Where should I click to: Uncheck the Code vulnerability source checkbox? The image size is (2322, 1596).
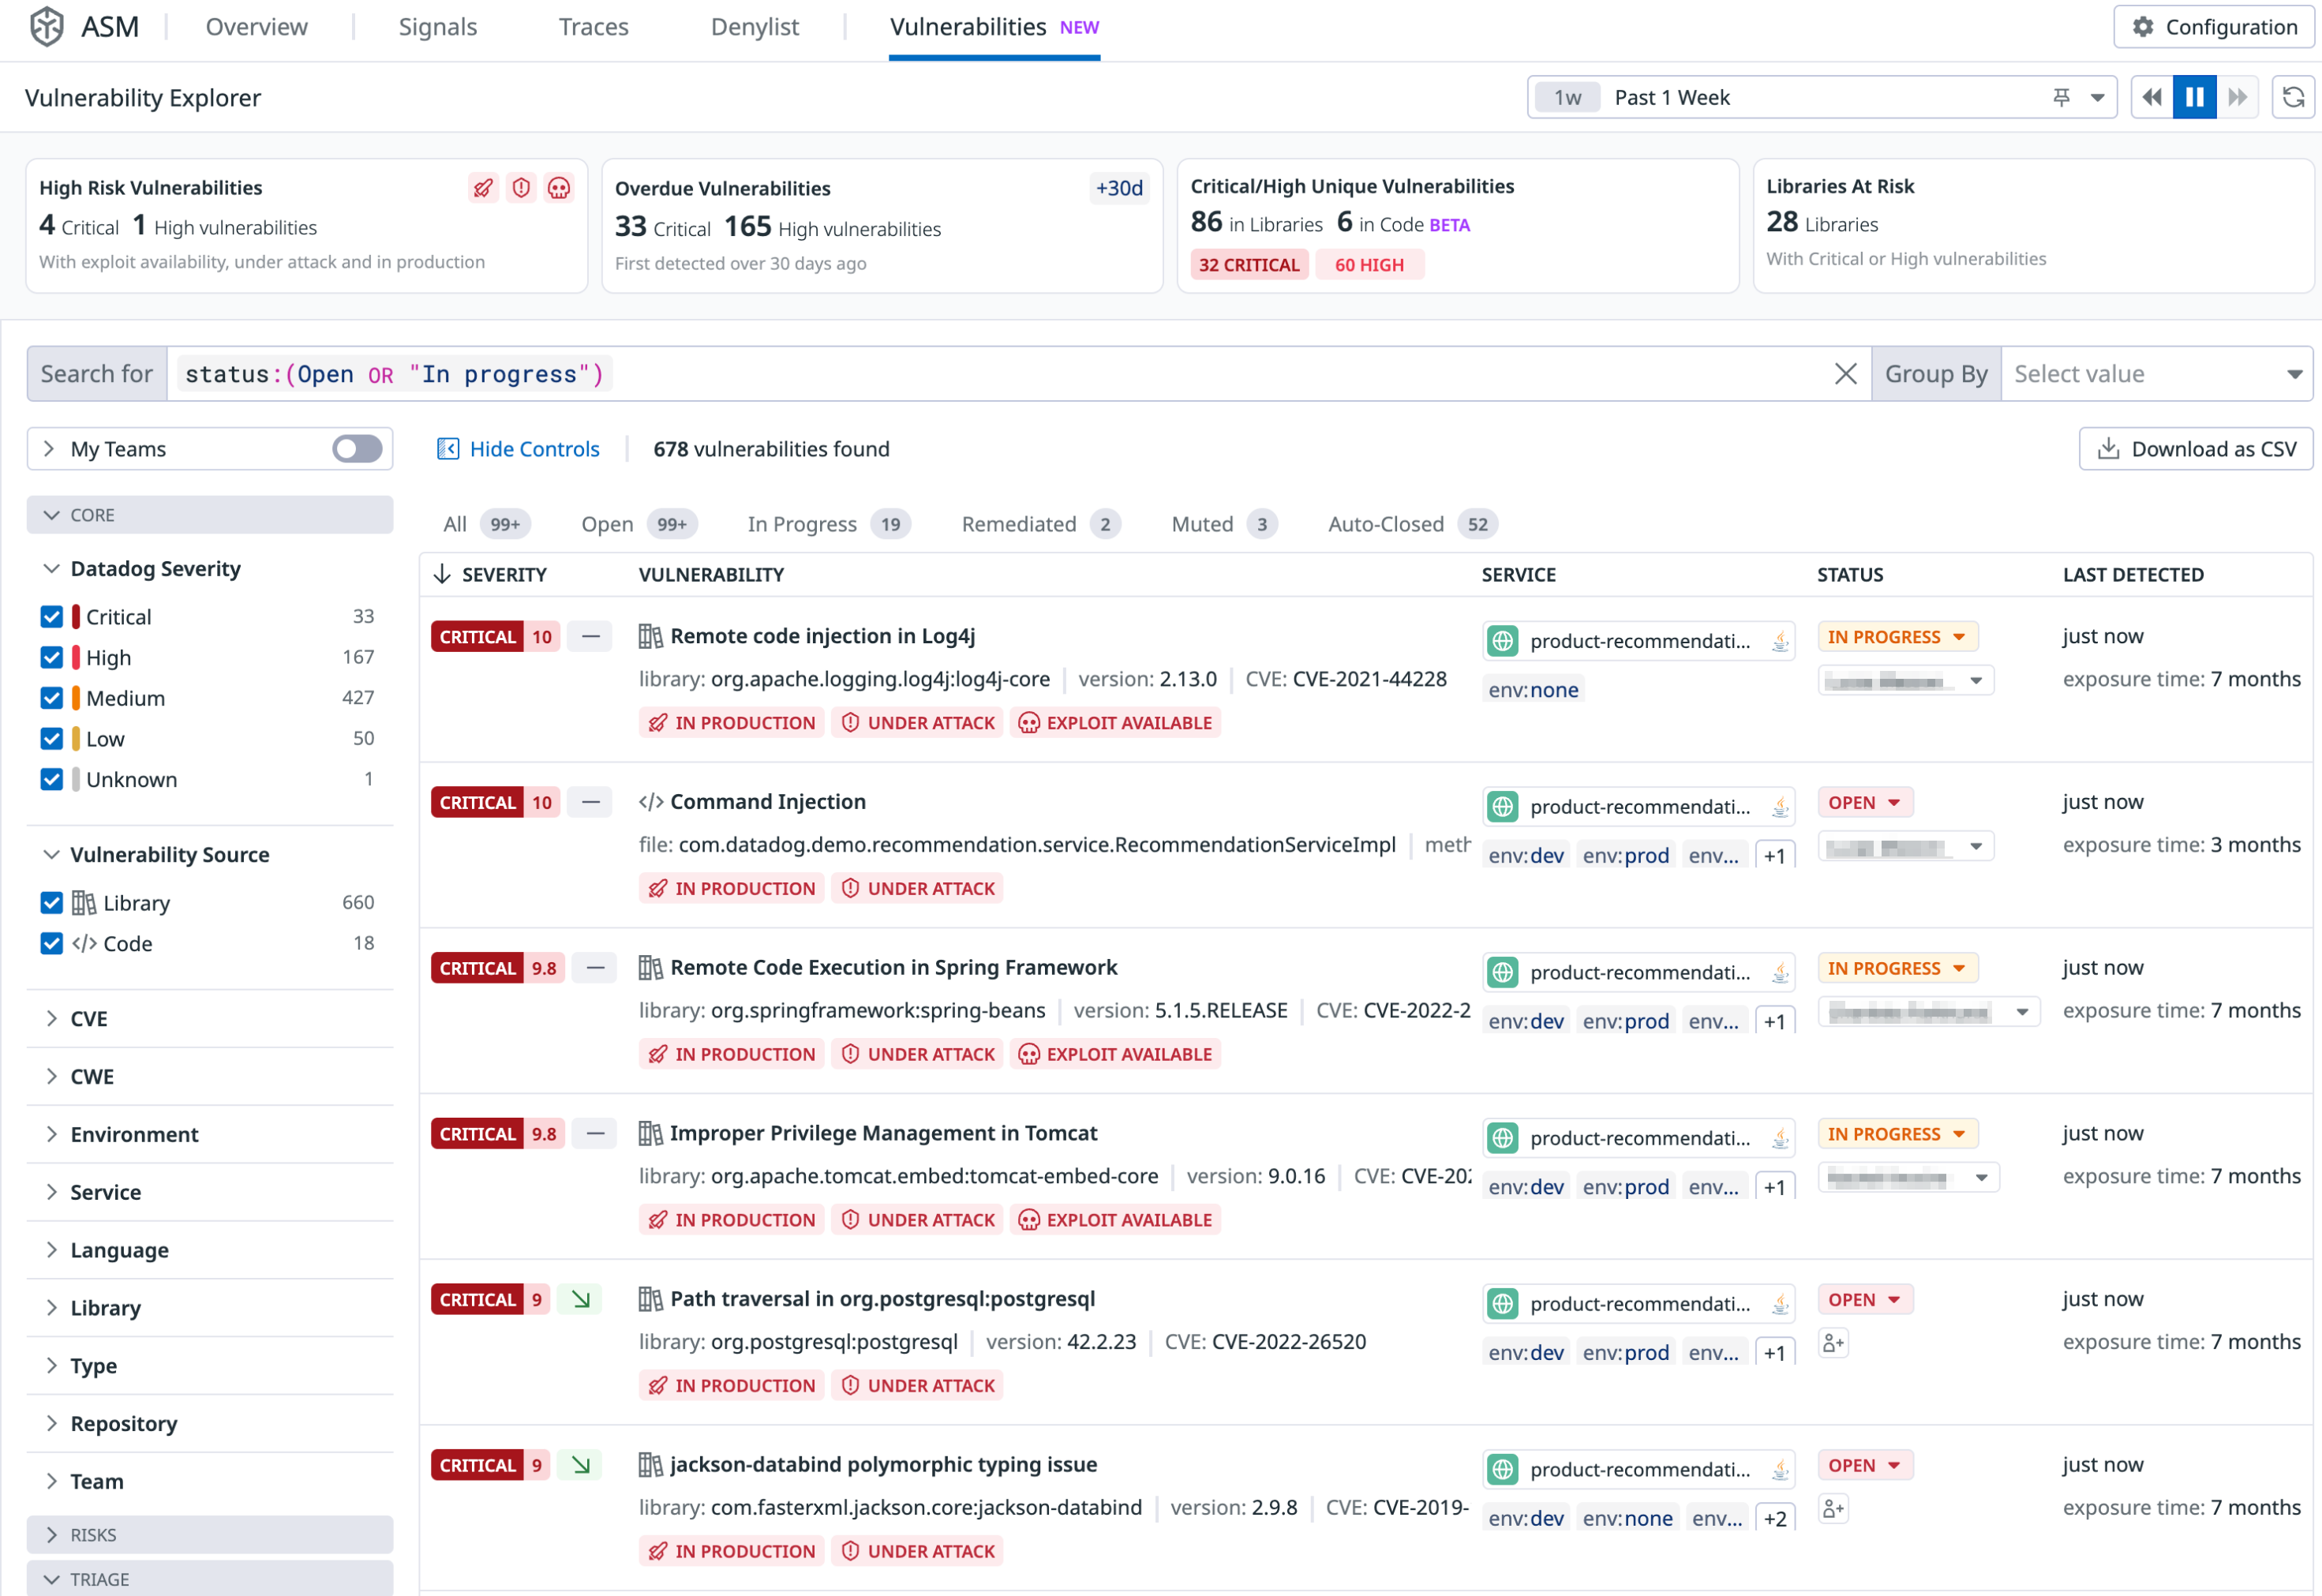pos(52,943)
